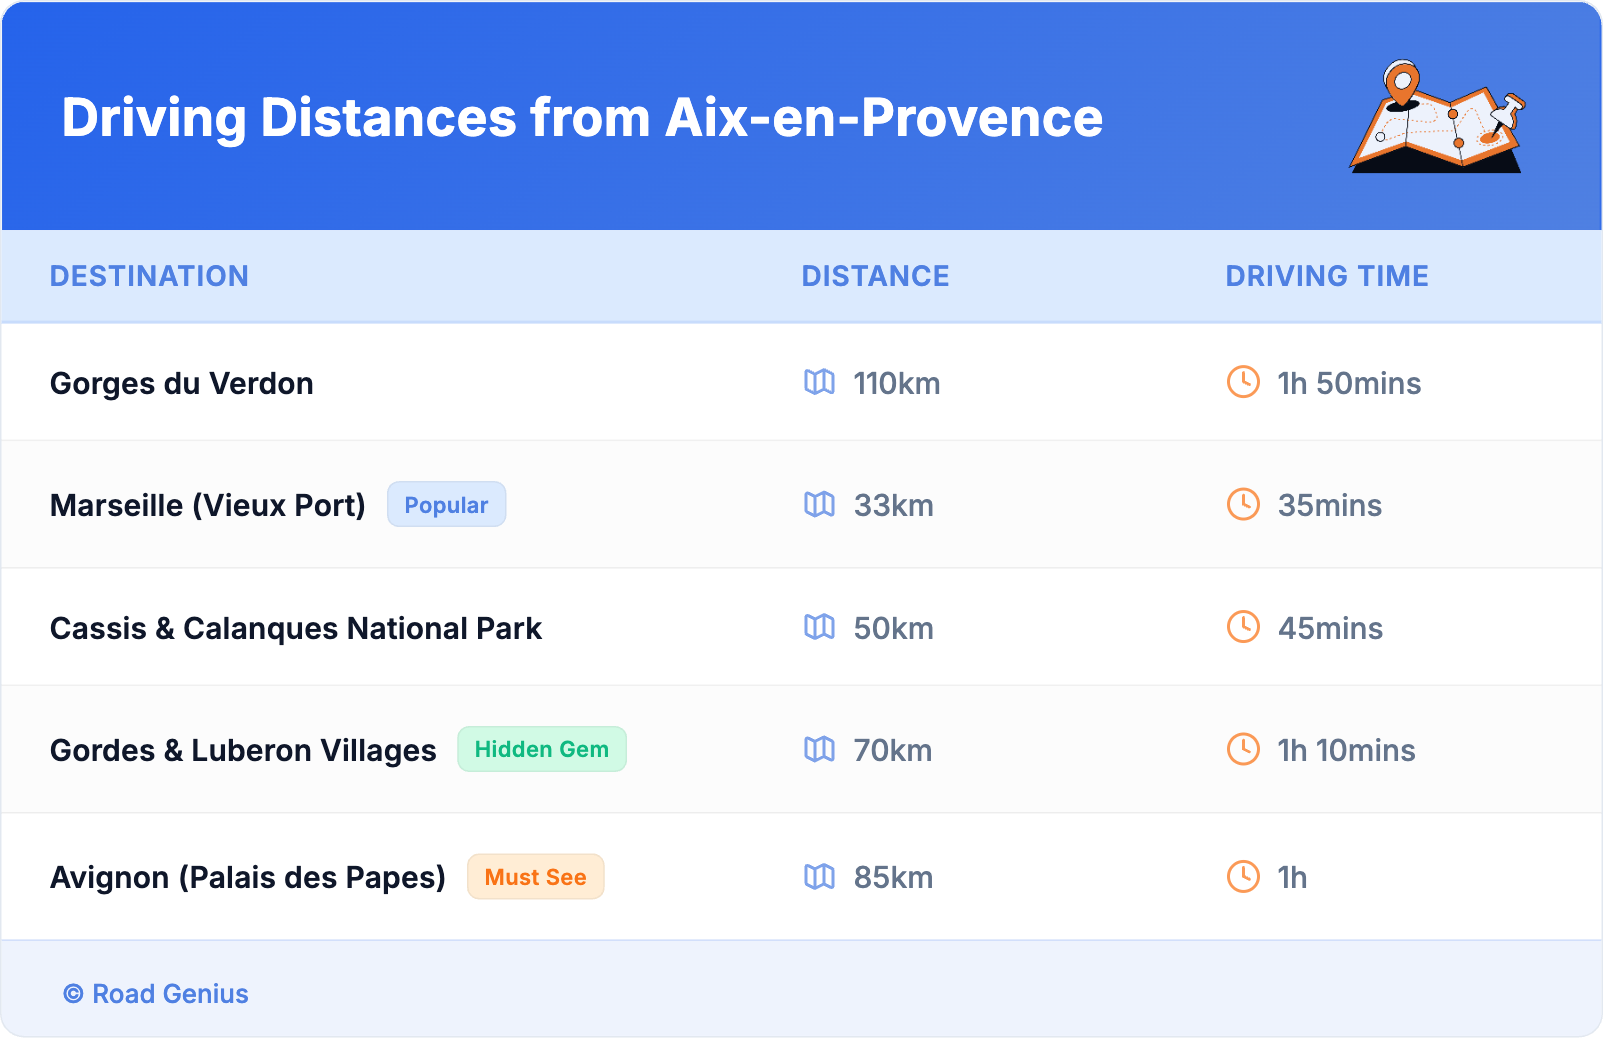Open the Road Genius copyright link
This screenshot has width=1604, height=1038.
156,994
